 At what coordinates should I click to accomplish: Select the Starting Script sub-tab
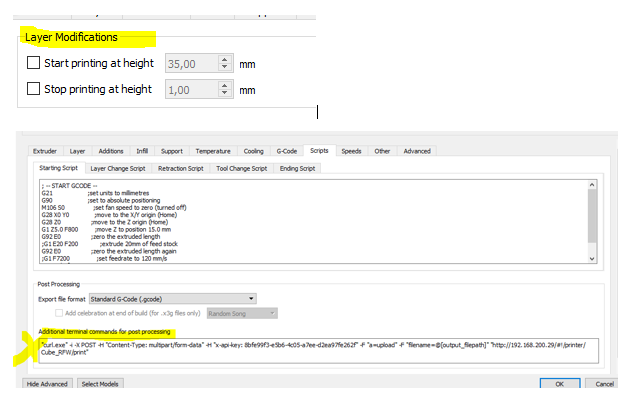(58, 168)
